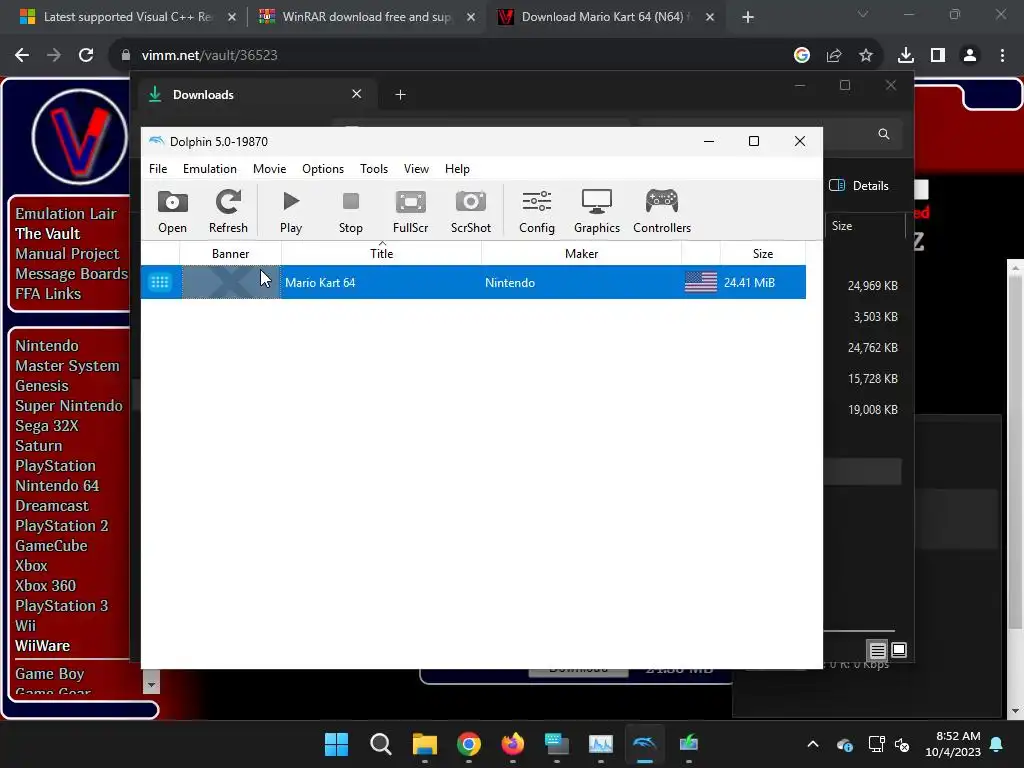Sort game list by Size column
This screenshot has height=768, width=1024.
(x=763, y=253)
